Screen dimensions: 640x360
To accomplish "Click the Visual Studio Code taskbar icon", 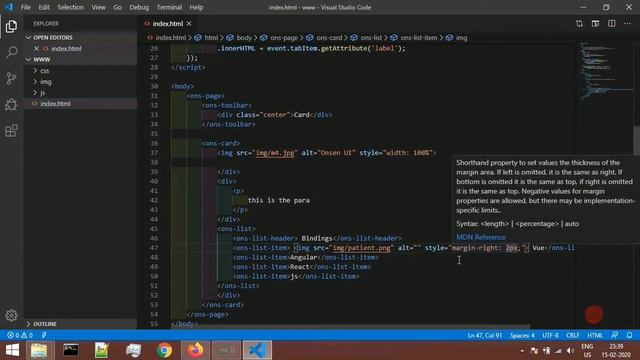I will coord(258,350).
